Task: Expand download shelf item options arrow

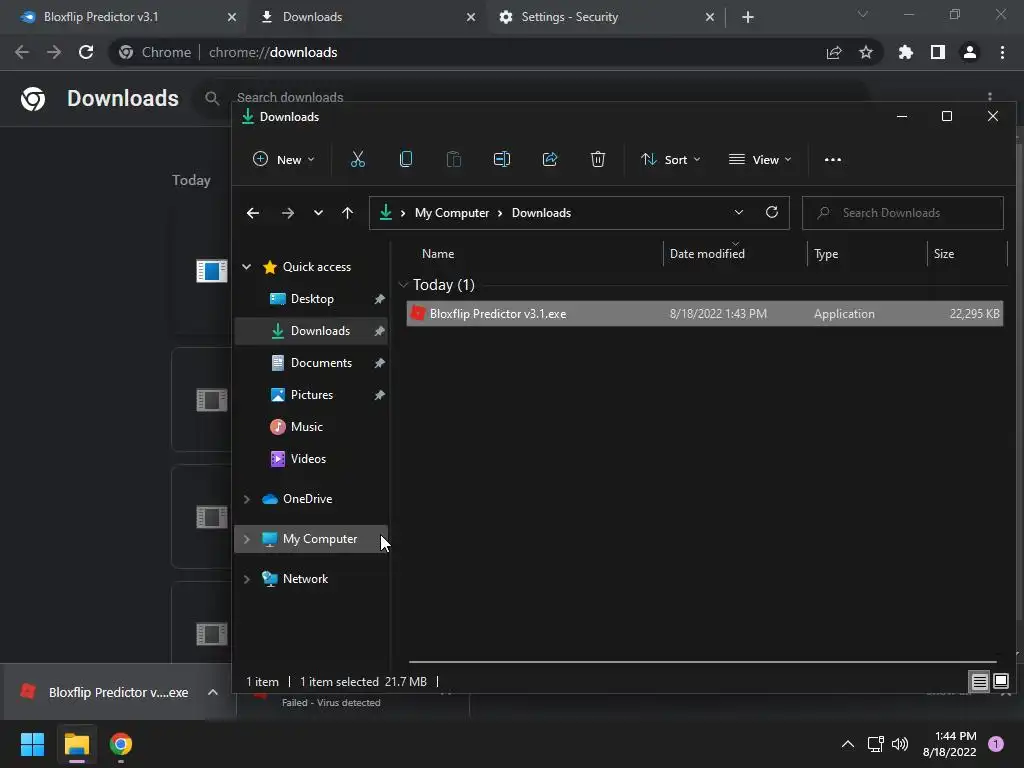Action: coord(213,692)
